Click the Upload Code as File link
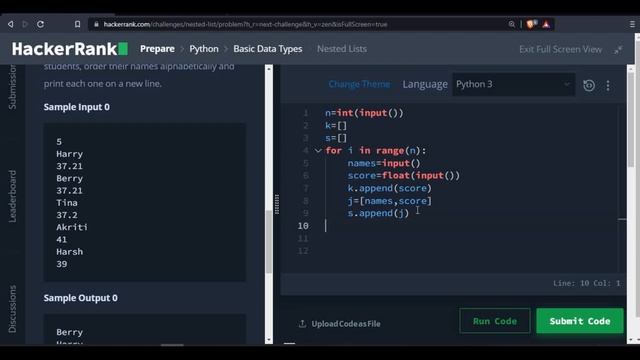Viewport: 640px width, 360px height. click(x=346, y=324)
